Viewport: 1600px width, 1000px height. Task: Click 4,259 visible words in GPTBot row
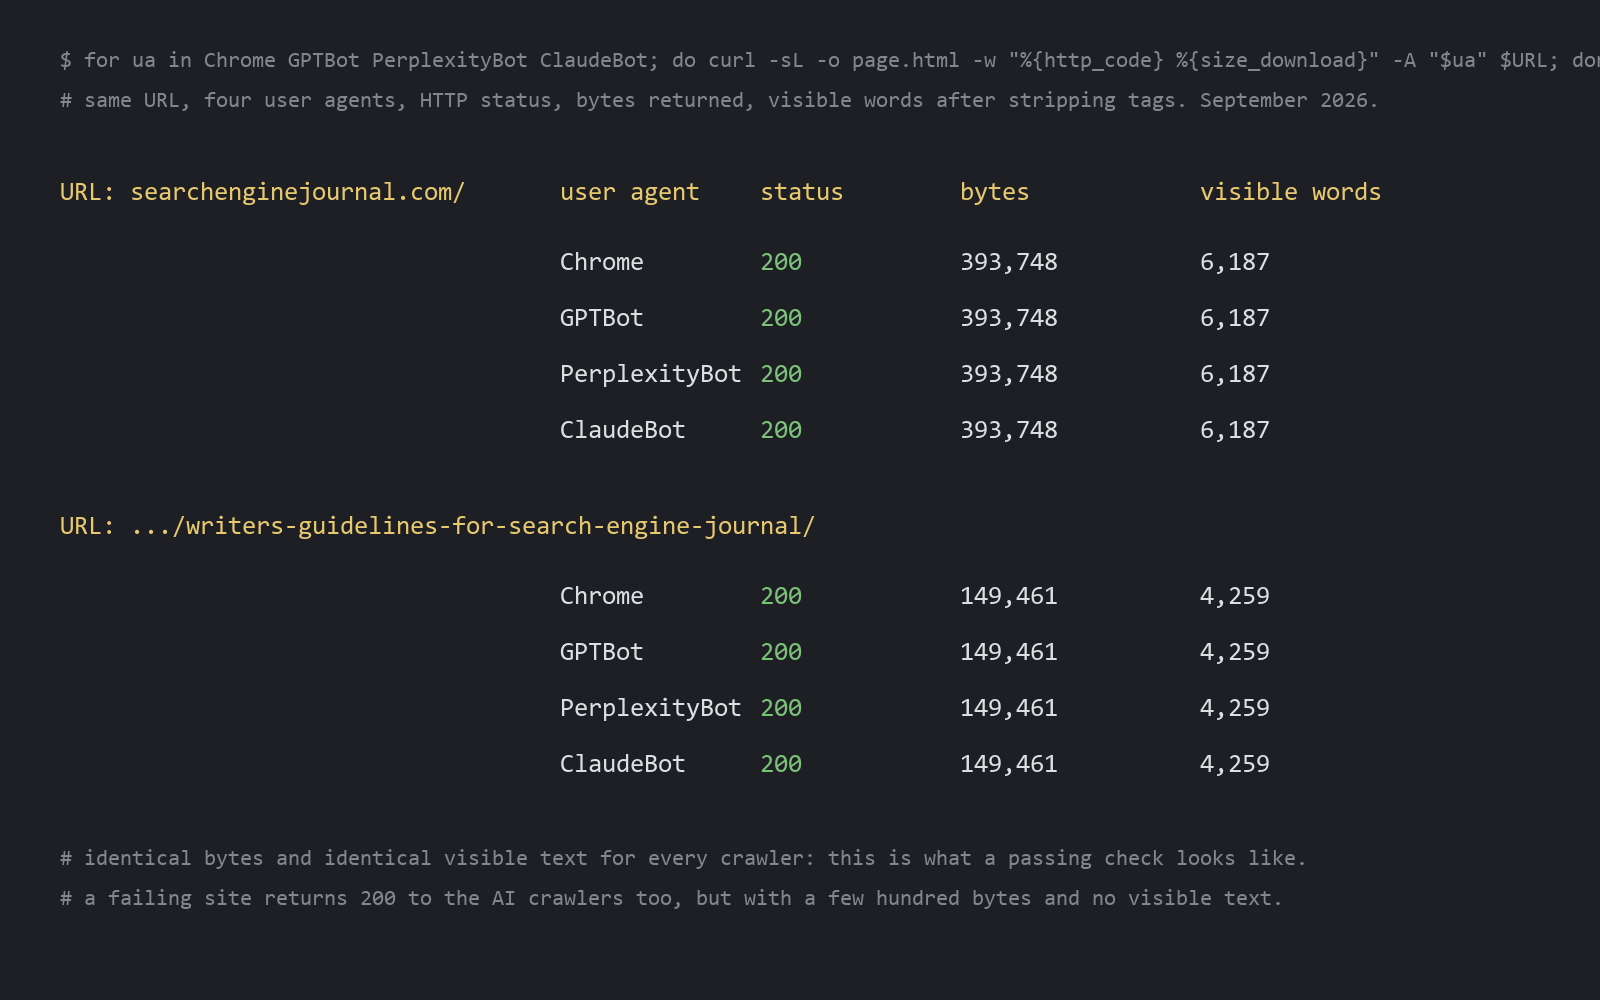1235,652
